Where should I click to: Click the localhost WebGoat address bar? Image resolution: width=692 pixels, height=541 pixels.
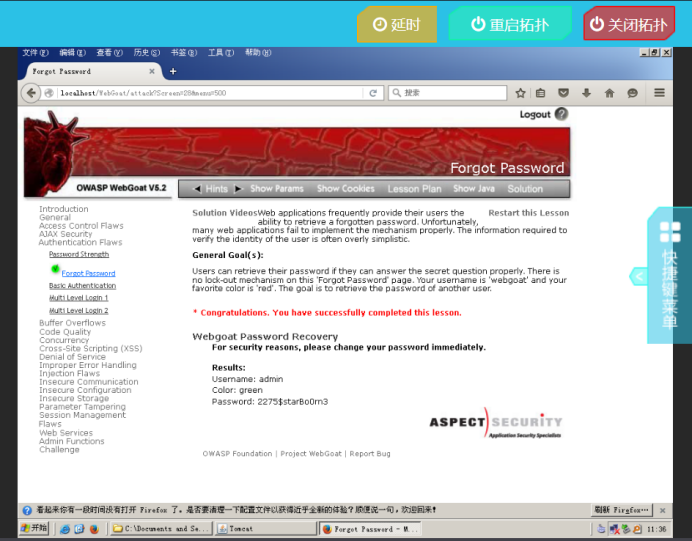click(210, 93)
